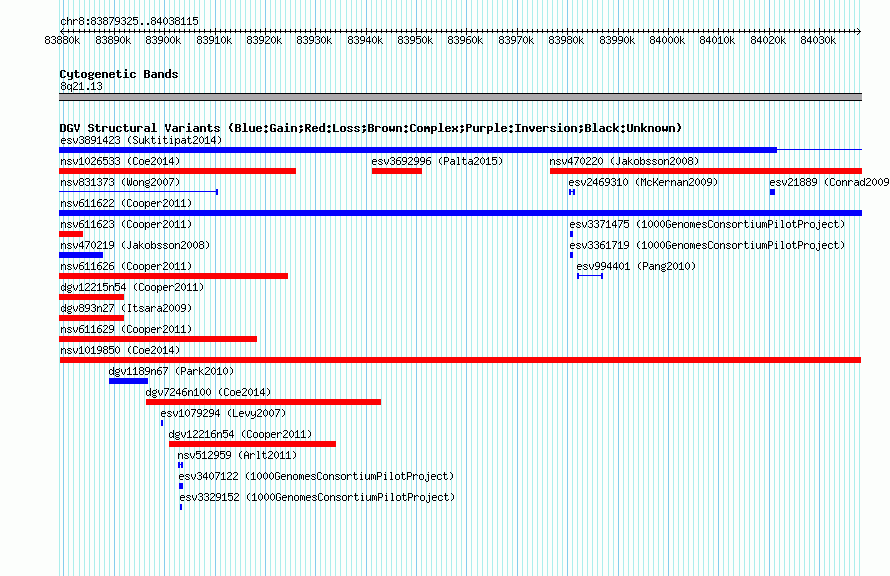Click the nsv611622 (Cooper2011) blue gain bar

tap(460, 213)
